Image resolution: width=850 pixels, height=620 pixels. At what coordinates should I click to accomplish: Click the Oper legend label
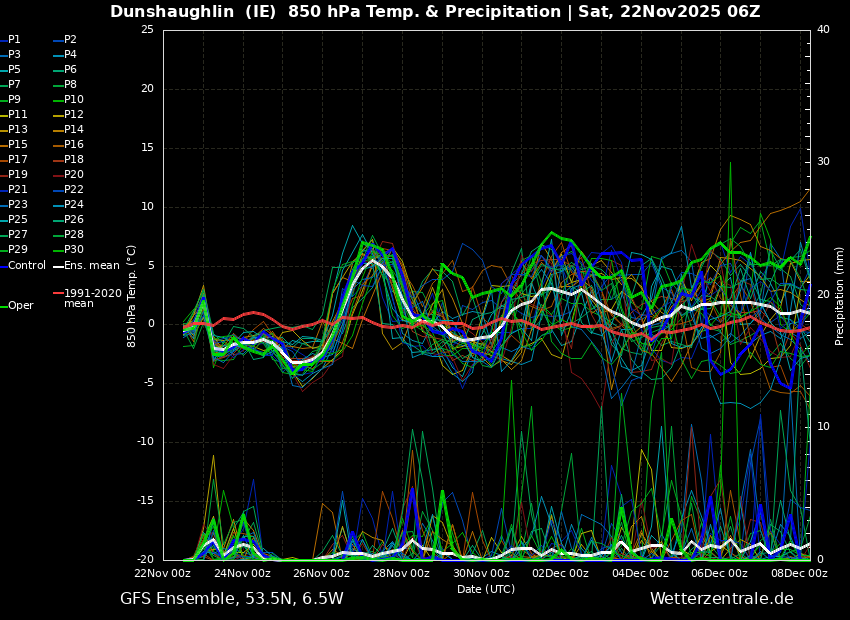pos(21,306)
